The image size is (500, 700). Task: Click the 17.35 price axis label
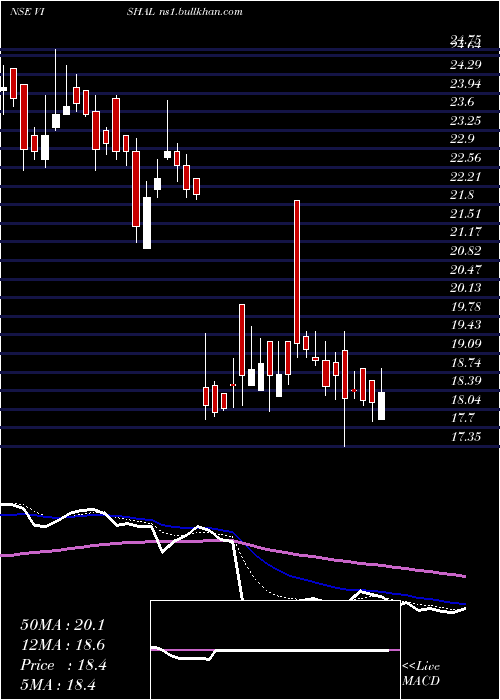pyautogui.click(x=465, y=437)
